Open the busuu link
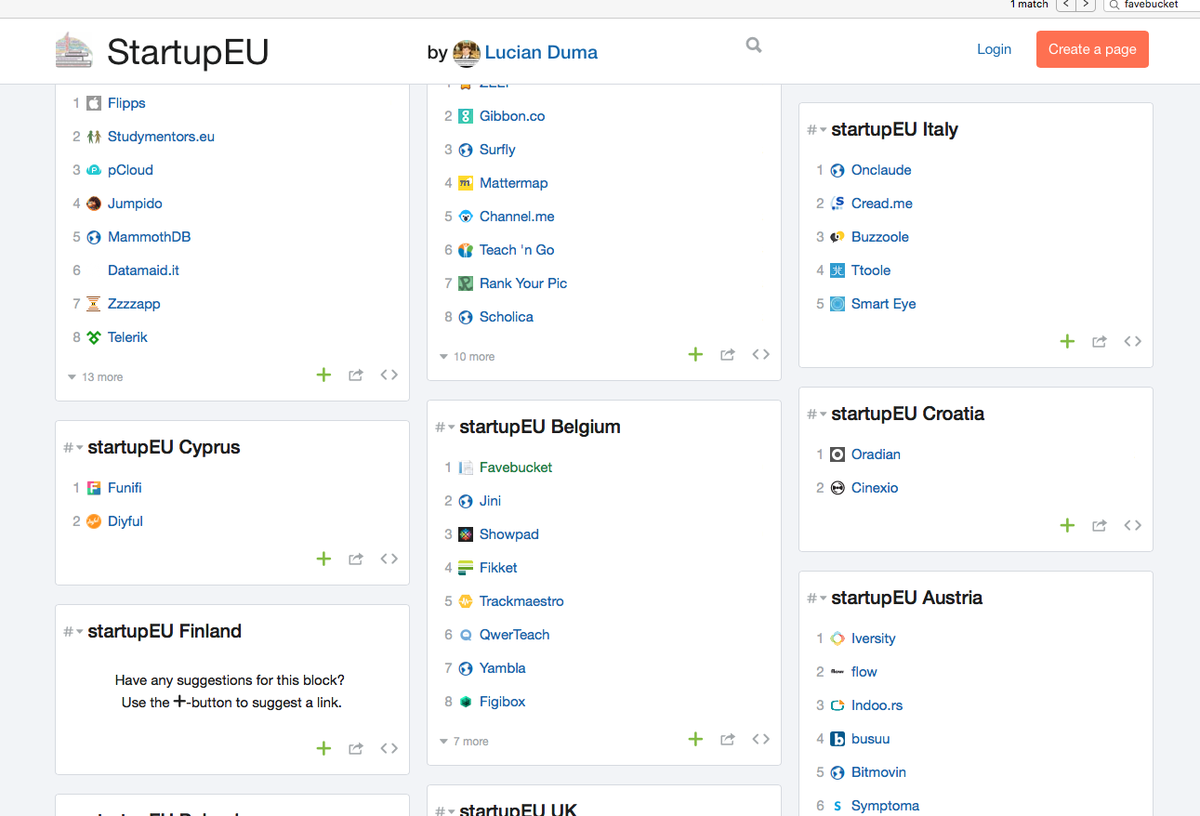Screen dimensions: 1200x816 tap(871, 739)
